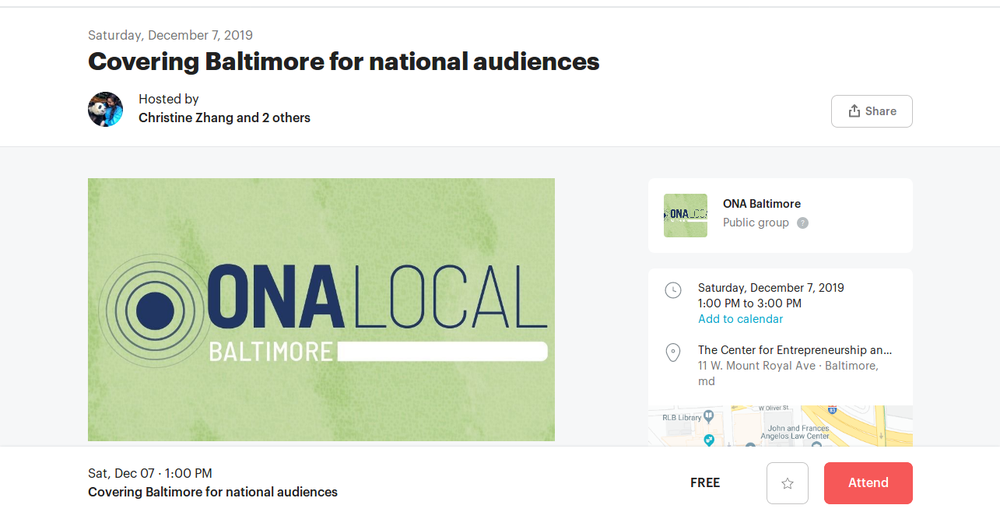Open the ONA Local Baltimore event banner
This screenshot has height=512, width=1000.
(321, 309)
